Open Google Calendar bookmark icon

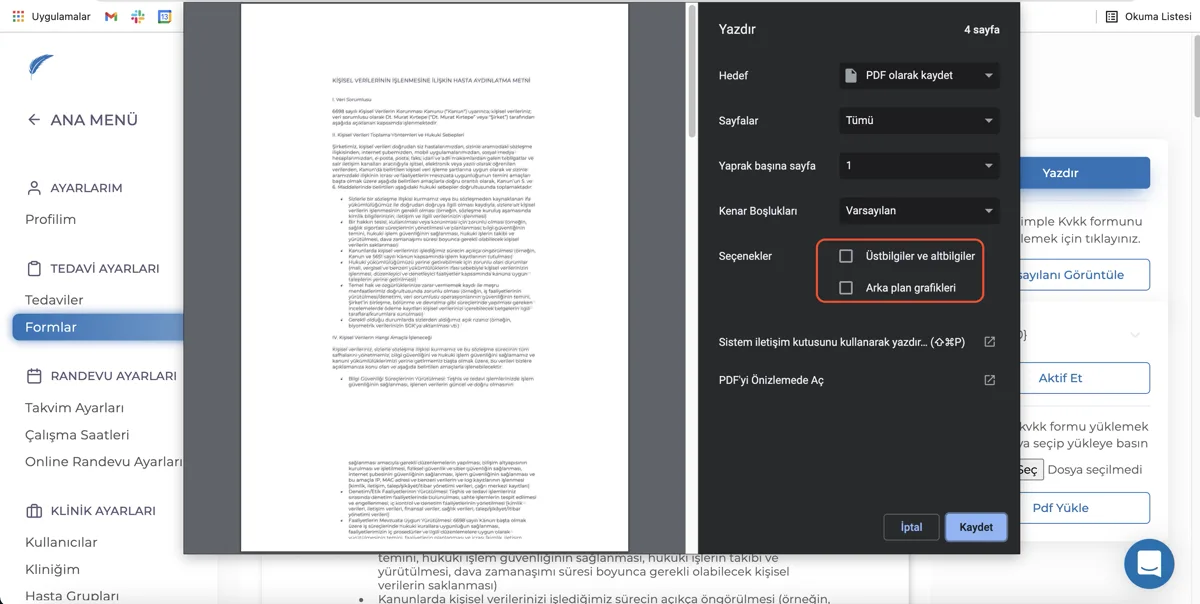[165, 17]
